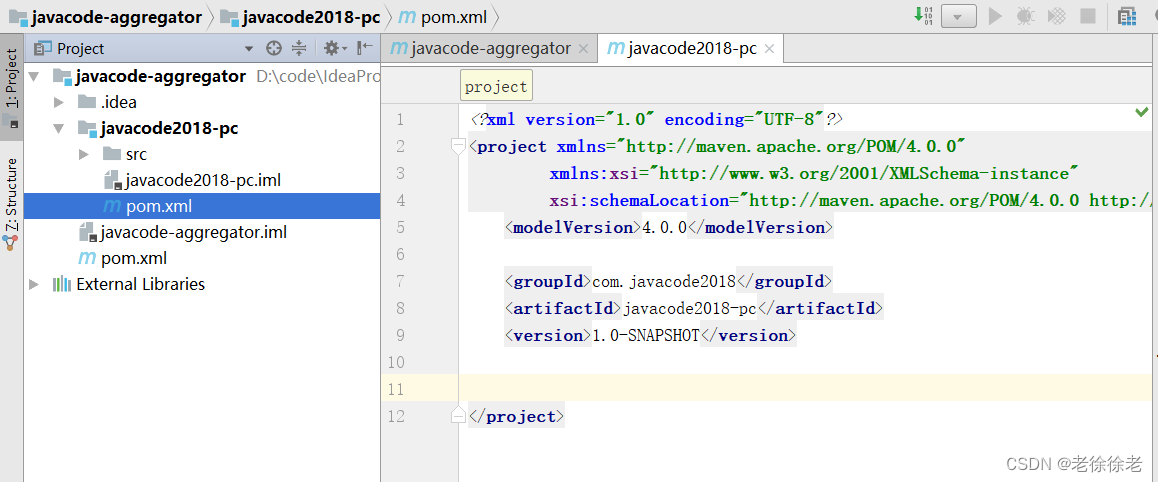Image resolution: width=1158 pixels, height=482 pixels.
Task: Hide the Project tool window
Action: pyautogui.click(x=365, y=49)
